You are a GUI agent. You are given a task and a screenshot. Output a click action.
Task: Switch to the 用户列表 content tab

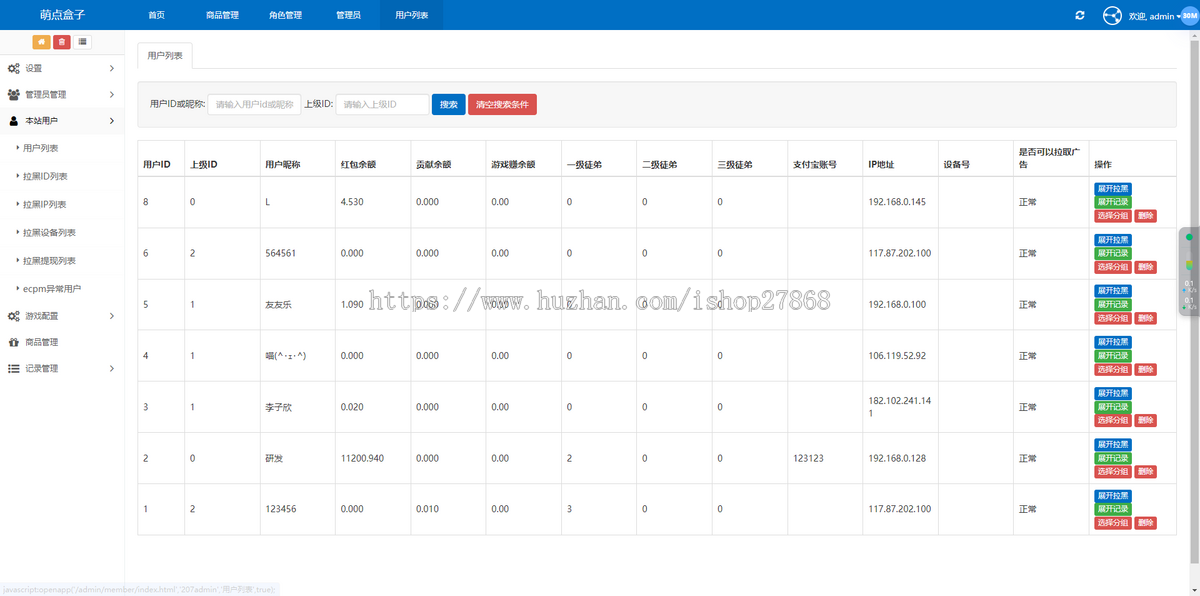pyautogui.click(x=165, y=56)
